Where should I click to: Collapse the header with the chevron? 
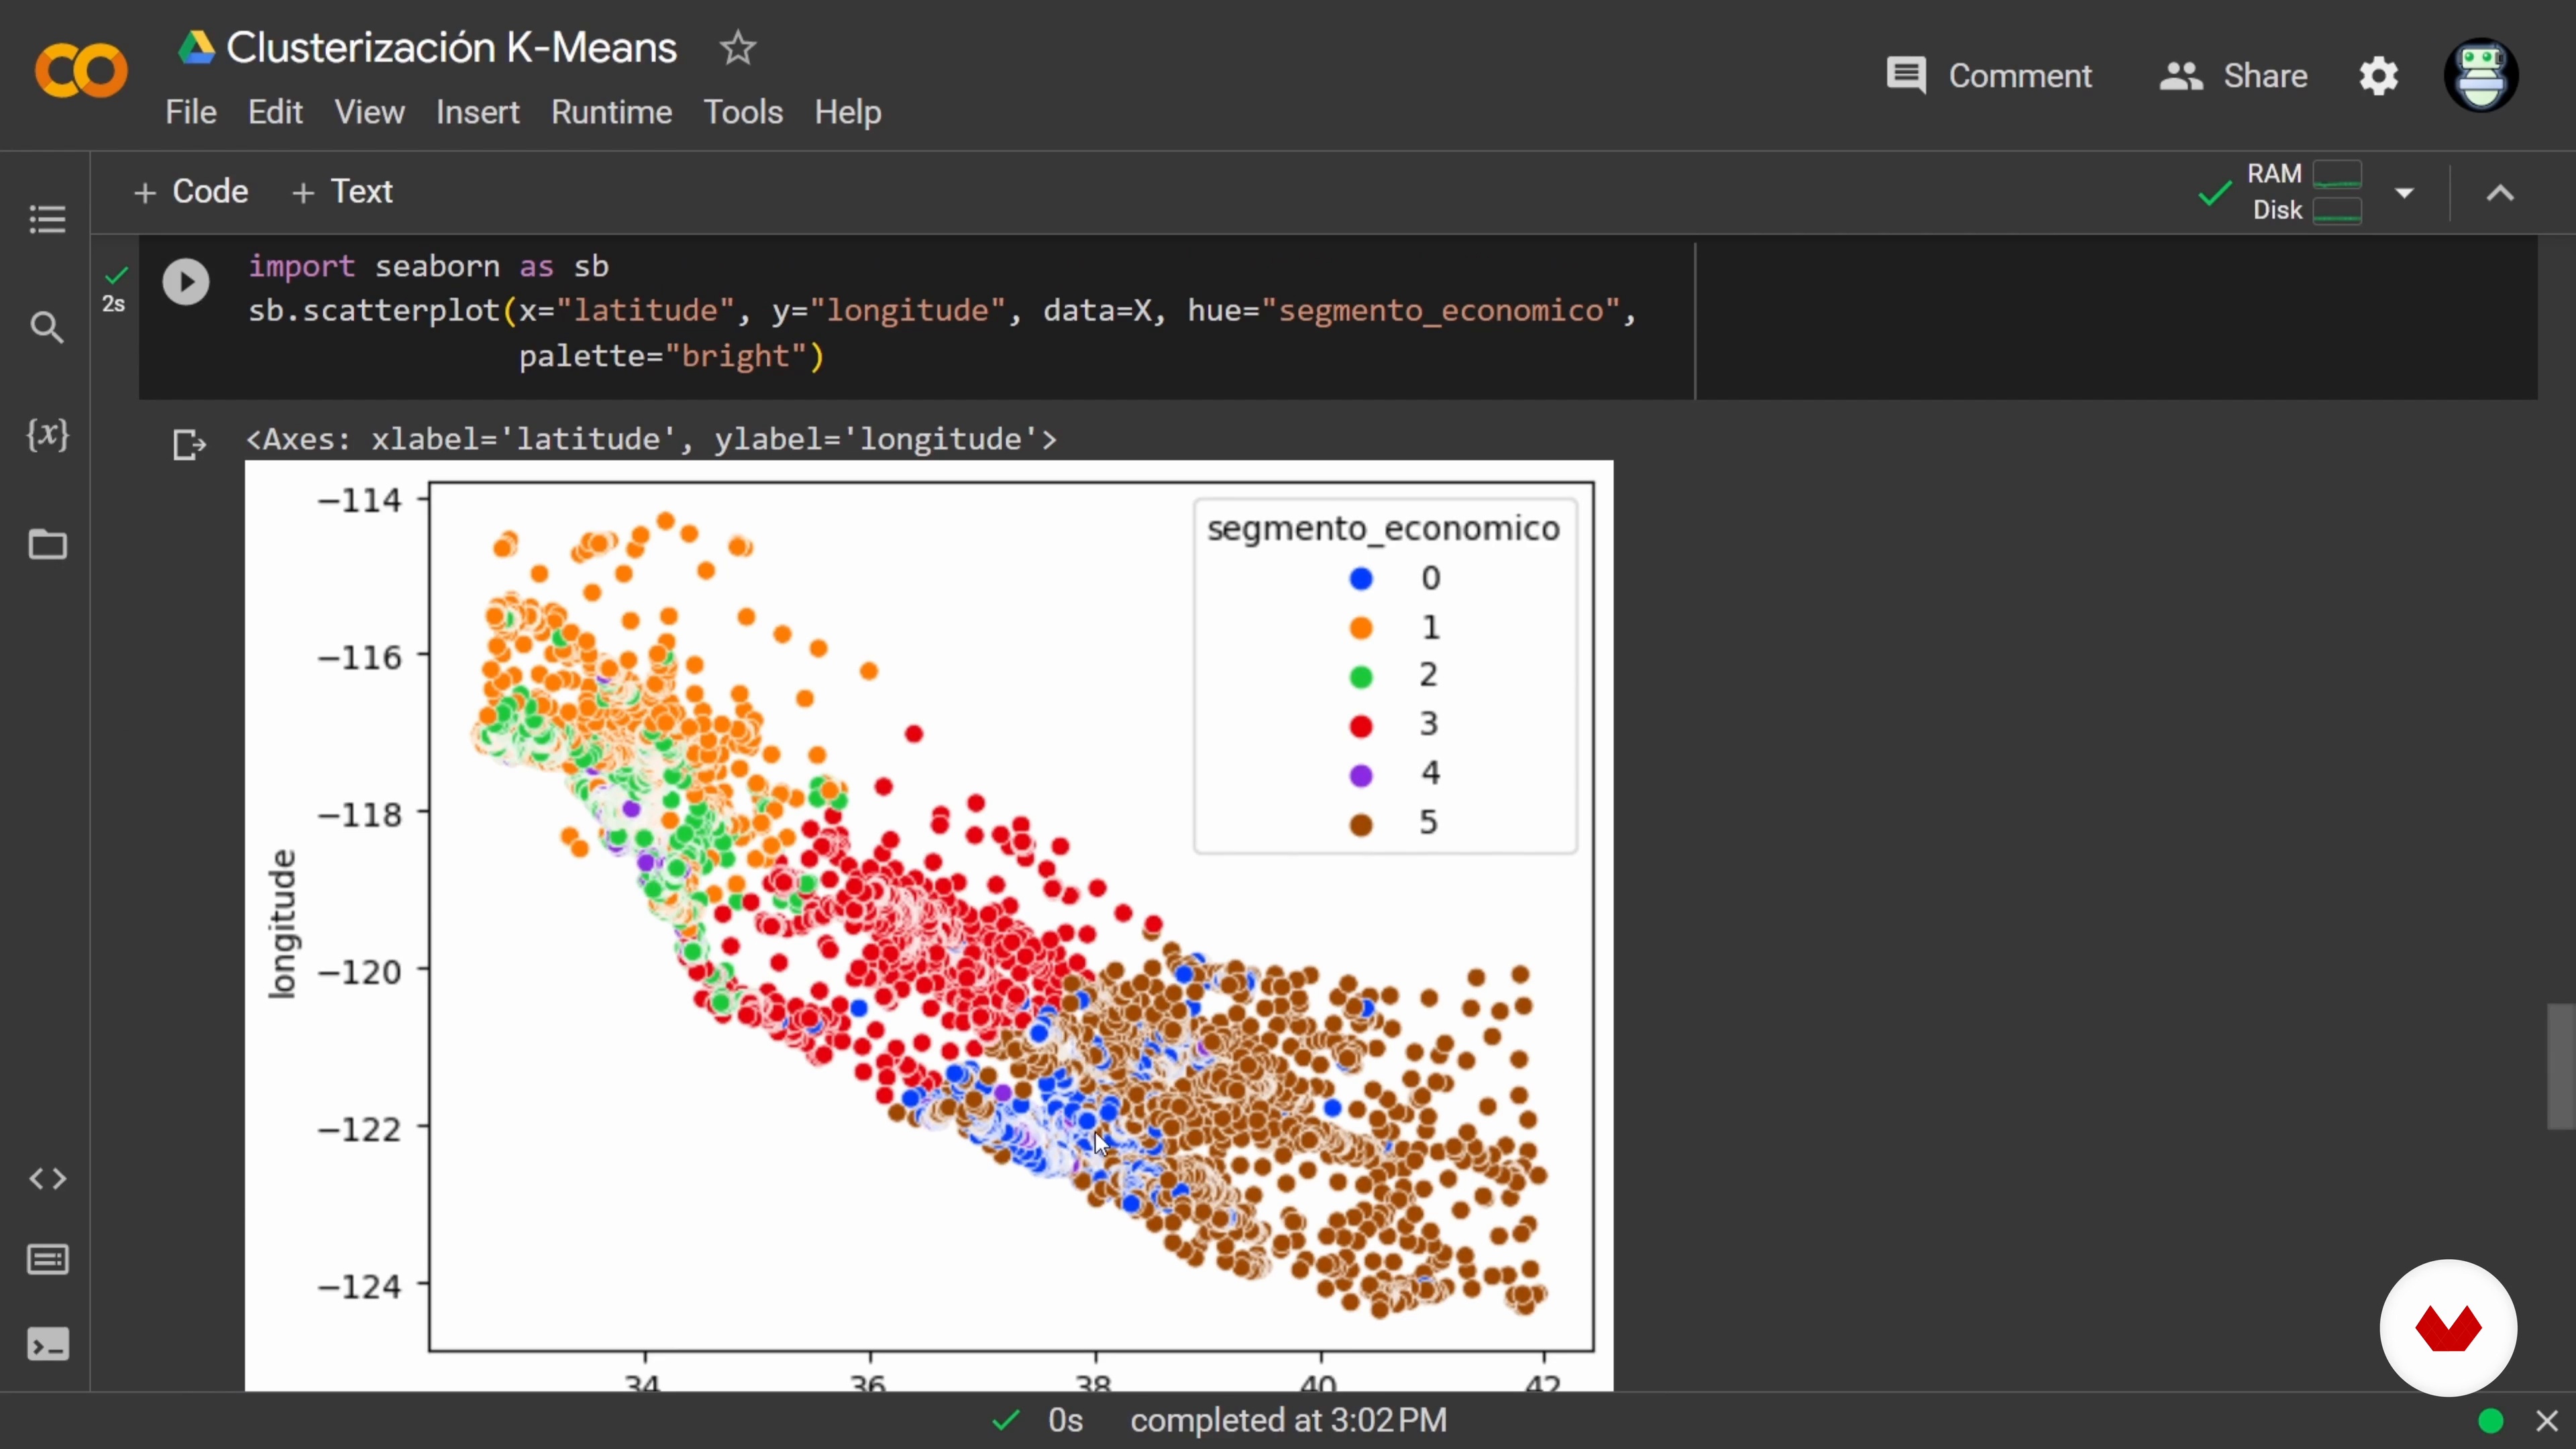(x=2500, y=192)
